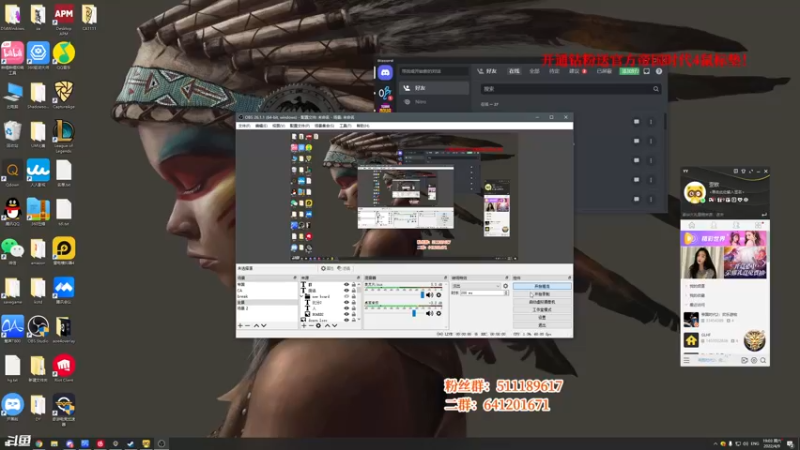Toggle OBS Studio Mode button
800x450 pixels.
pyautogui.click(x=542, y=310)
